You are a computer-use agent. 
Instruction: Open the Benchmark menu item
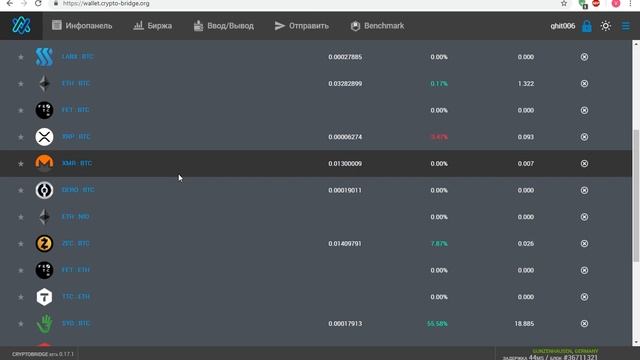[377, 26]
